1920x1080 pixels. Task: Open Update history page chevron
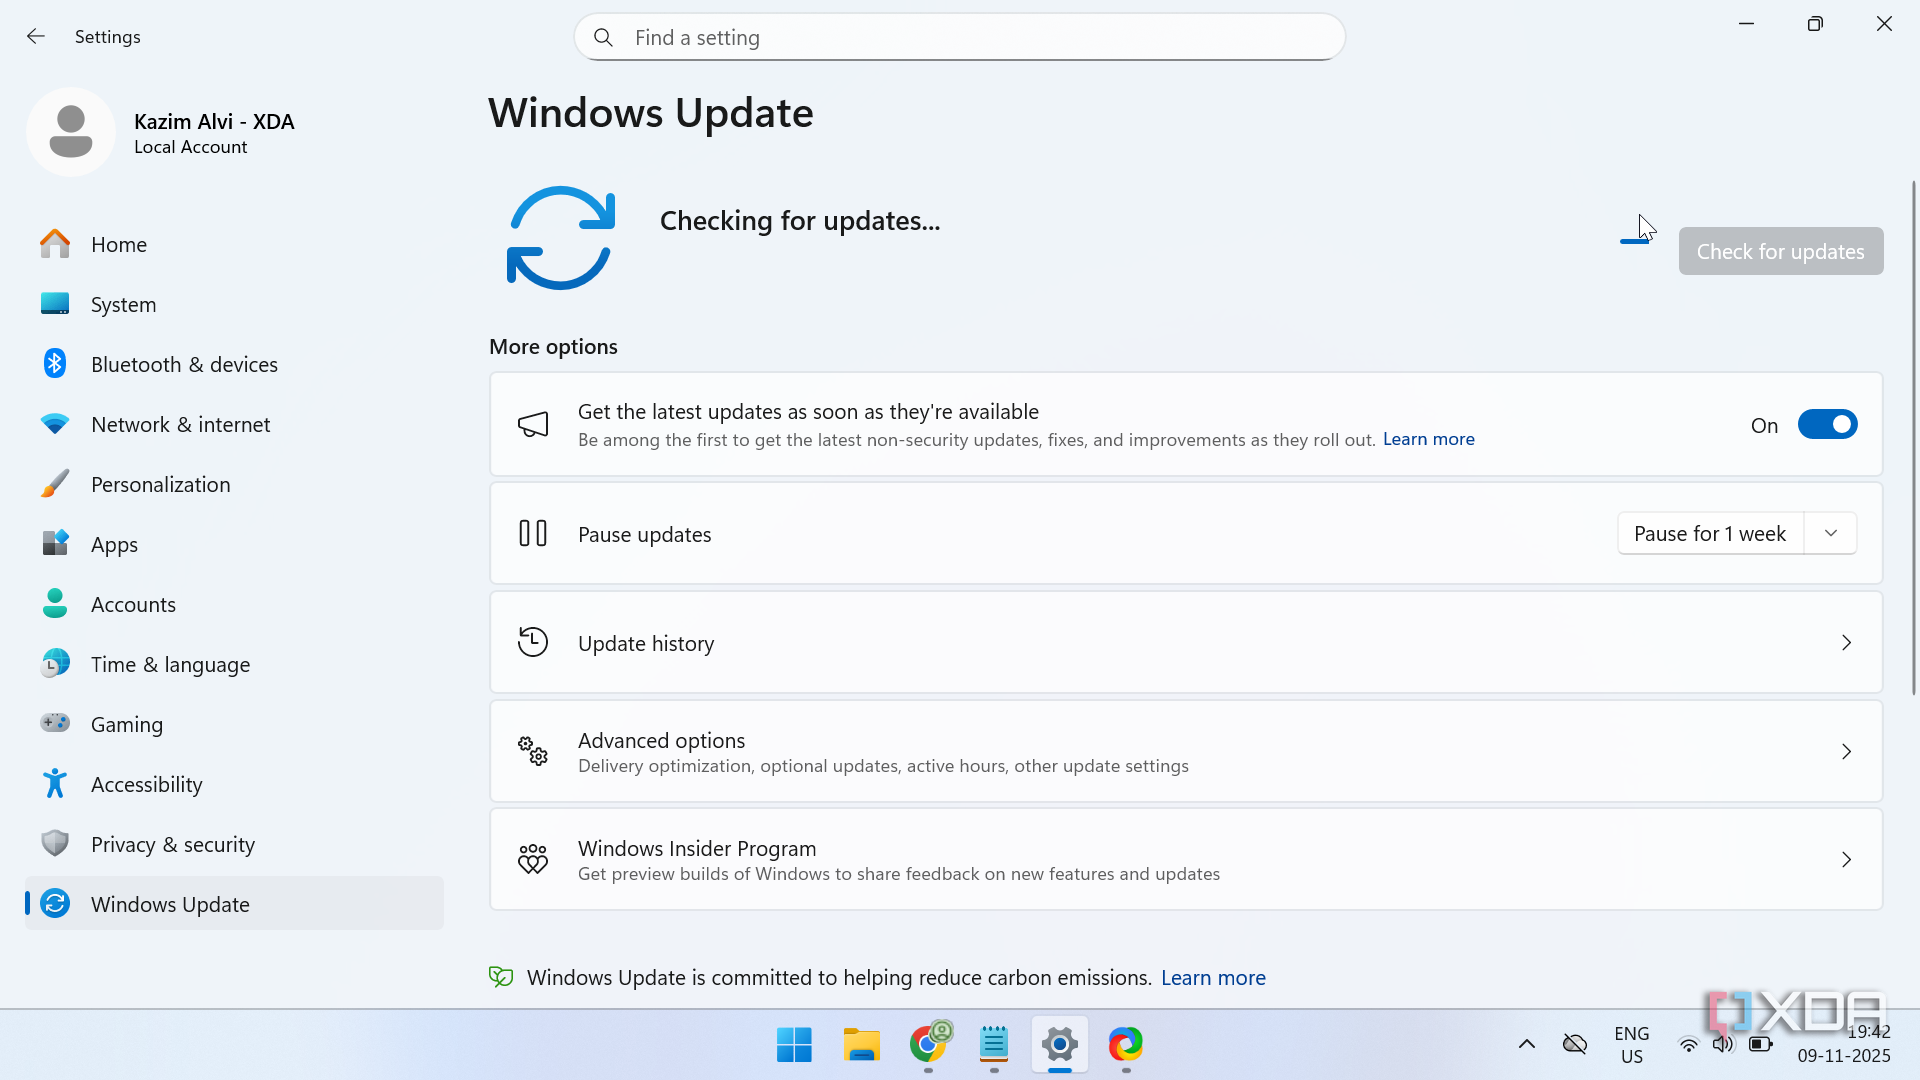click(1846, 643)
